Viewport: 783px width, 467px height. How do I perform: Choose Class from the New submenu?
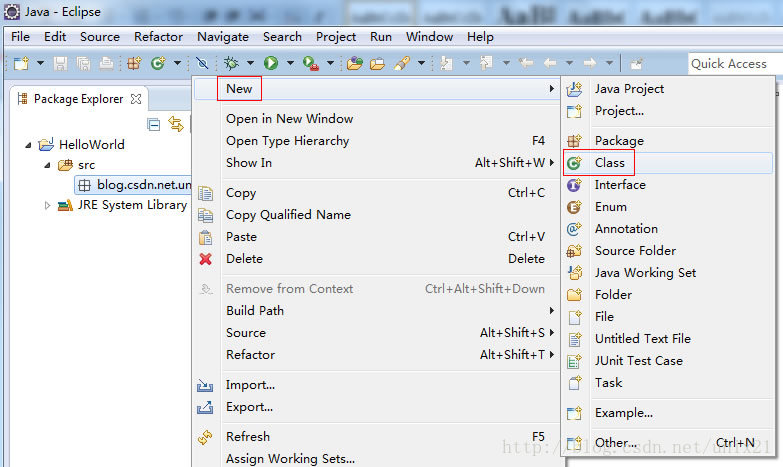(x=668, y=163)
